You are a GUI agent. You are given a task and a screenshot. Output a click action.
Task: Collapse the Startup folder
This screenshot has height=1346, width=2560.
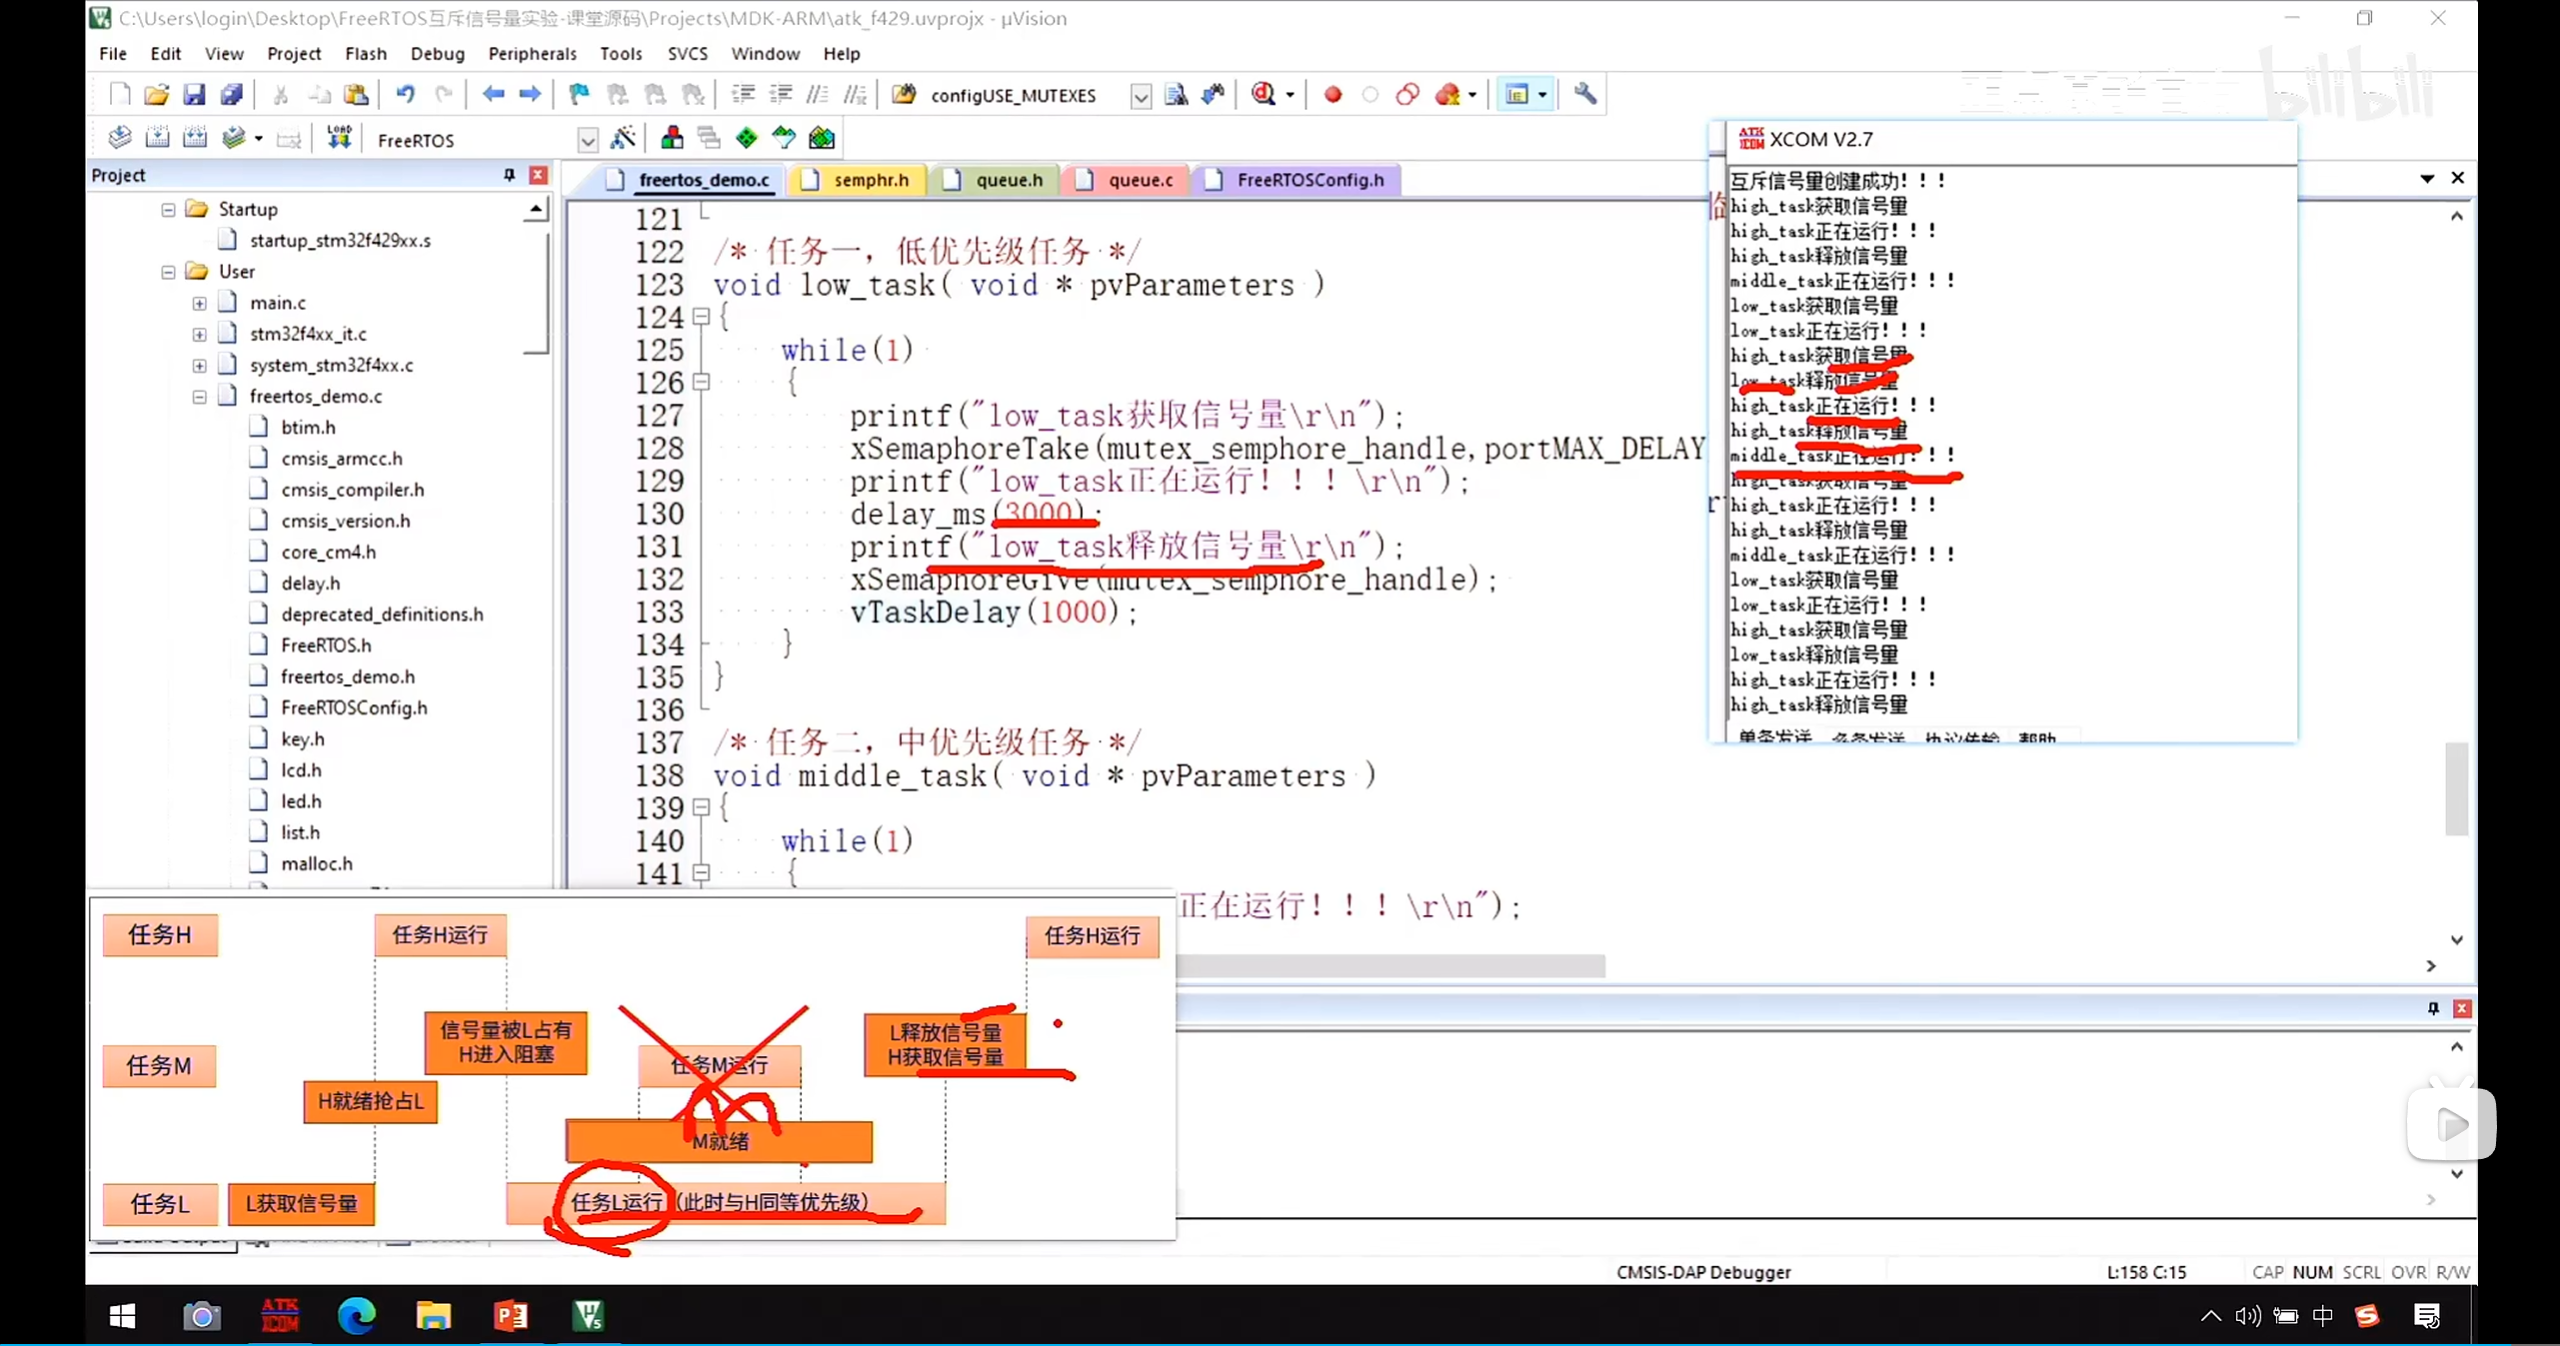pyautogui.click(x=168, y=210)
